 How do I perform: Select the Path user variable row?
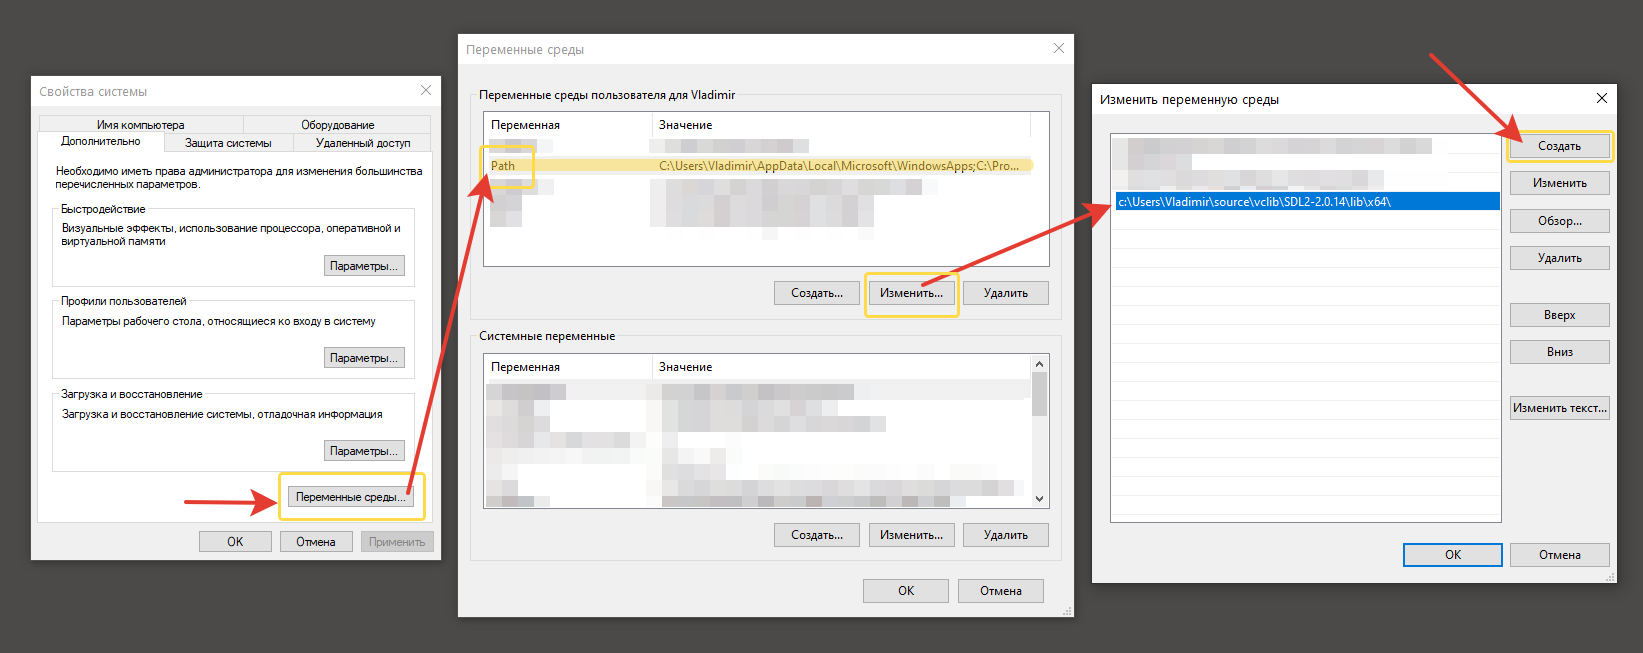click(x=757, y=165)
